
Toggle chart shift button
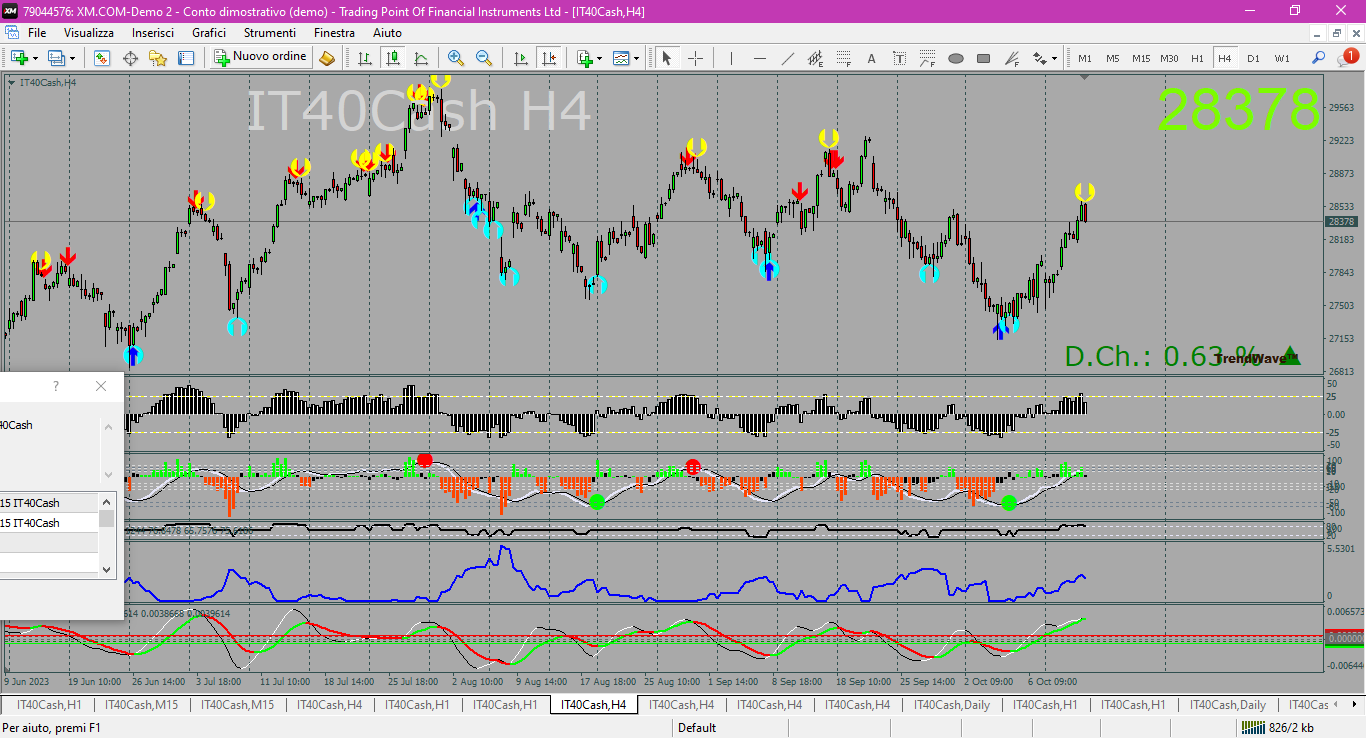coord(548,58)
